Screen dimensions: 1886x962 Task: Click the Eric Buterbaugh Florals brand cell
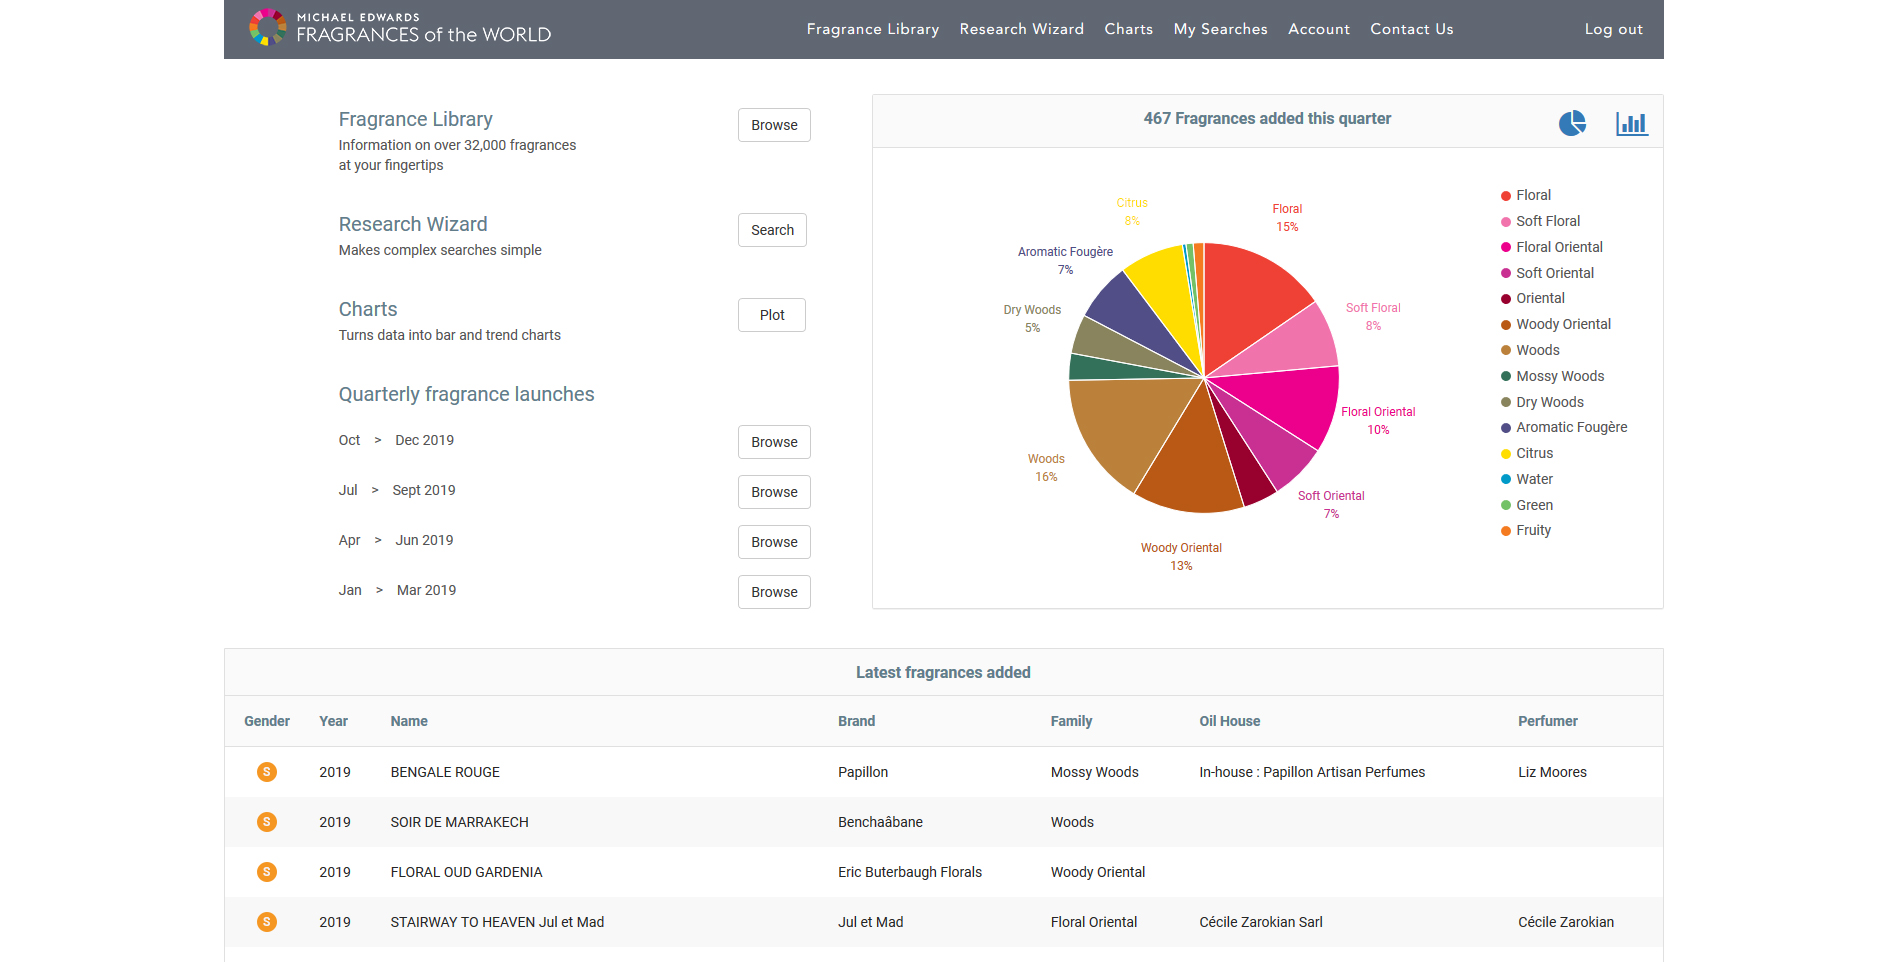click(x=910, y=872)
